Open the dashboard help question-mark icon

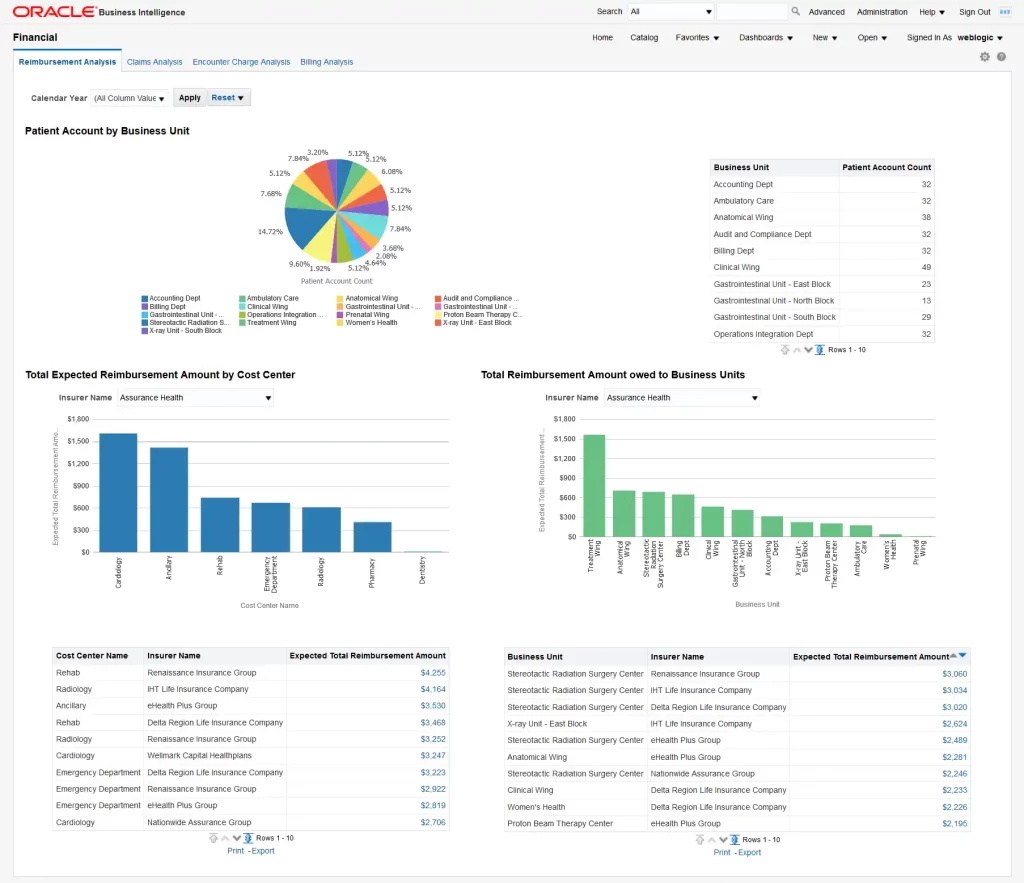point(1001,57)
